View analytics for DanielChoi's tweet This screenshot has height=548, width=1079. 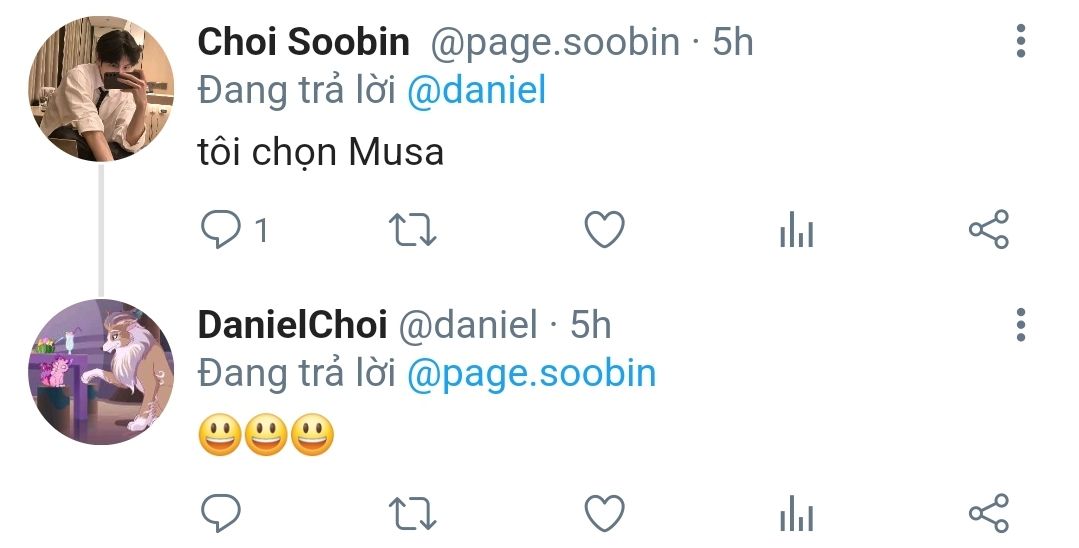click(796, 515)
